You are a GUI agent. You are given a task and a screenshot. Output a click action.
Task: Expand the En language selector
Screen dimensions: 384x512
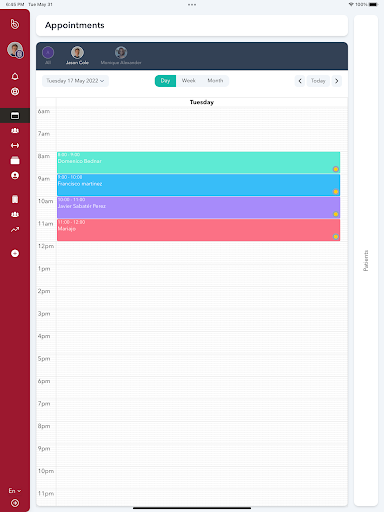(15, 491)
